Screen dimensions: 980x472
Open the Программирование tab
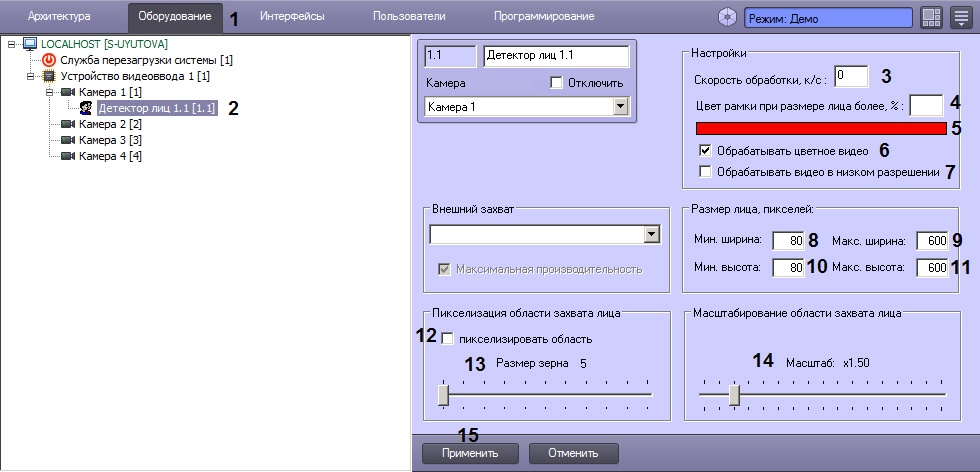(x=543, y=17)
